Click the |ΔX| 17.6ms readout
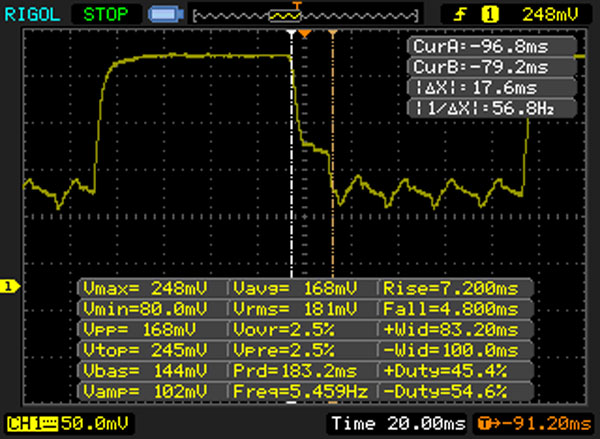The image size is (600, 439). point(492,88)
